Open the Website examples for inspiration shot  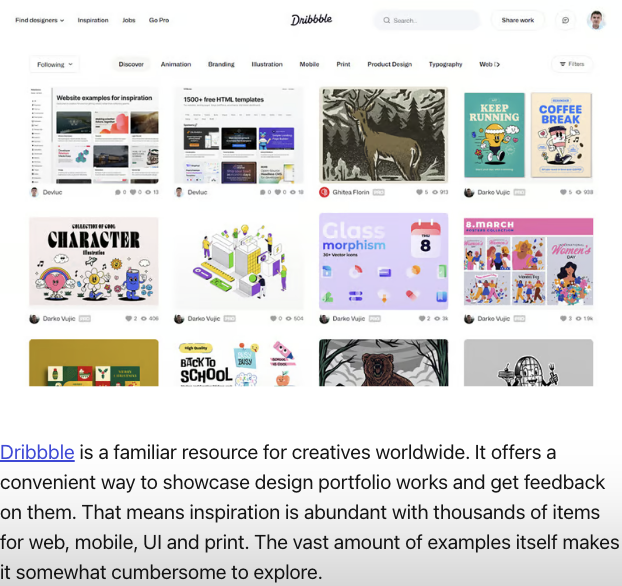(x=94, y=136)
